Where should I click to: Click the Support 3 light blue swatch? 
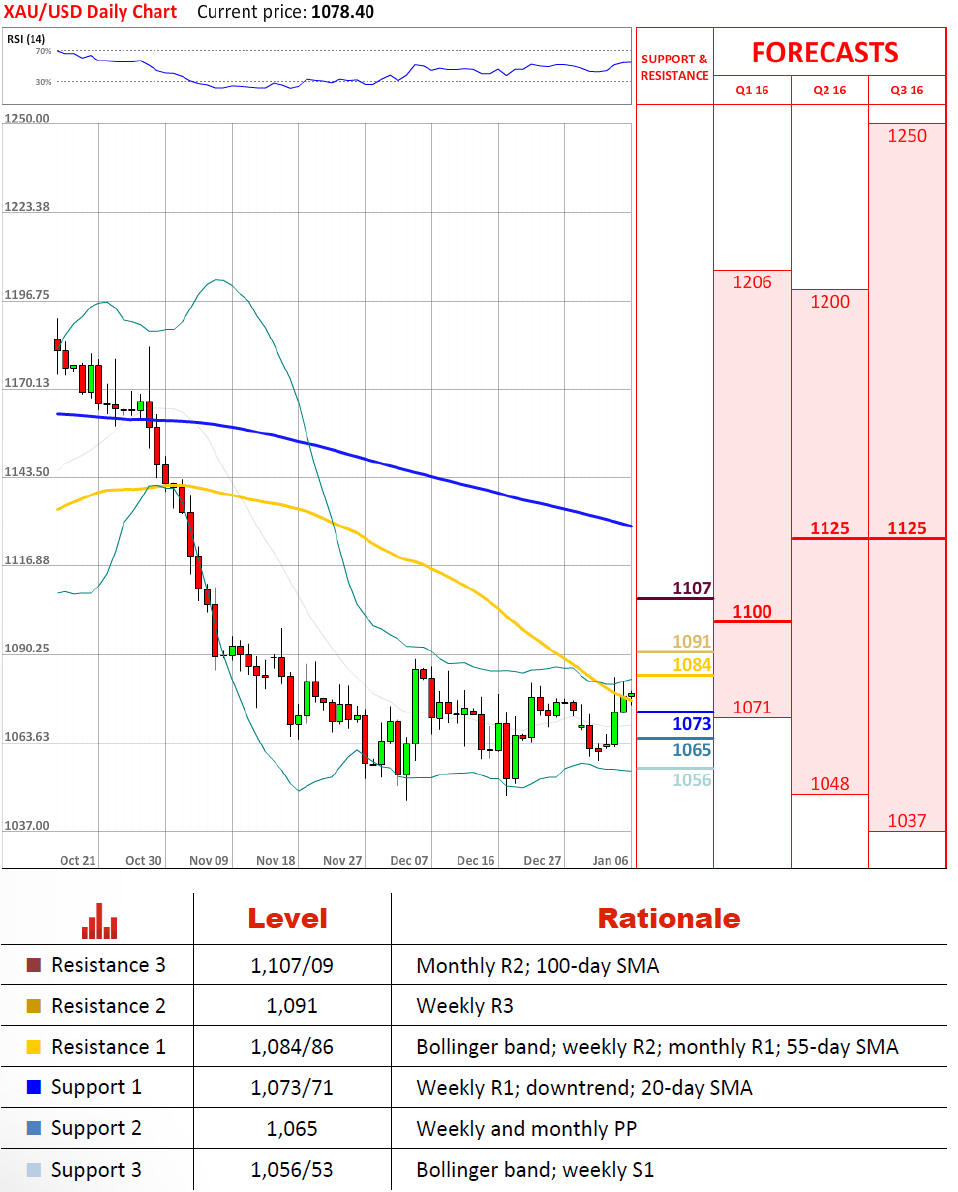33,1170
